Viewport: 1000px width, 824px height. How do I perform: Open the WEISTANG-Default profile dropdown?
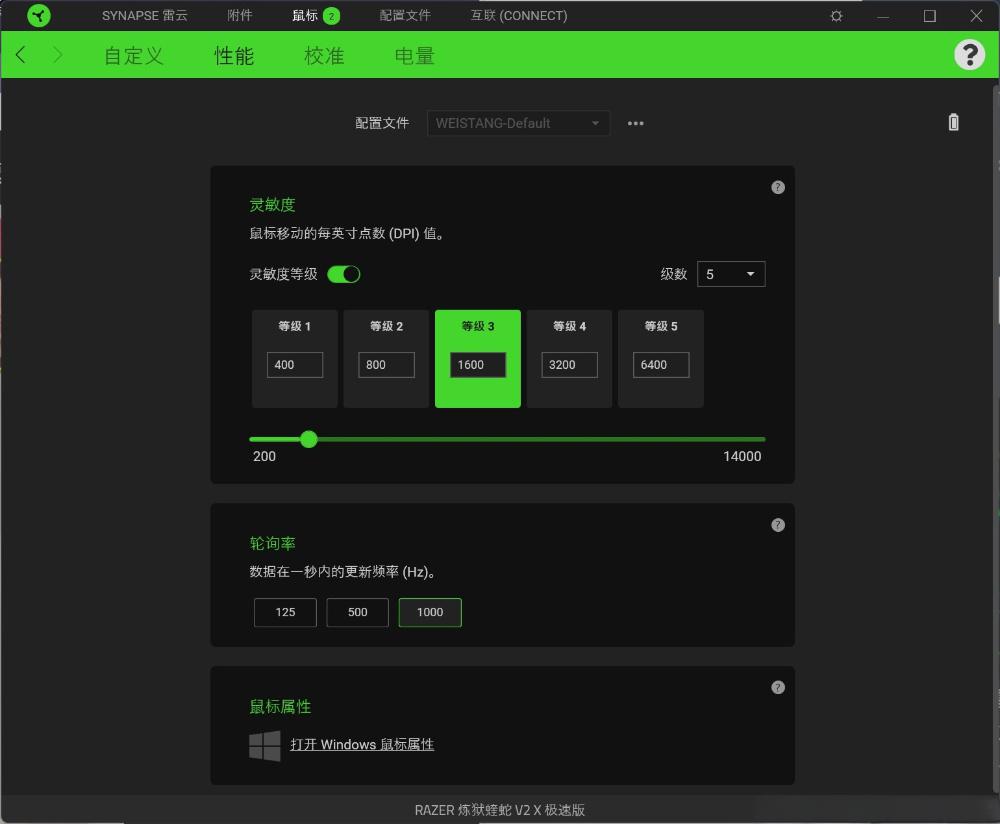(518, 123)
